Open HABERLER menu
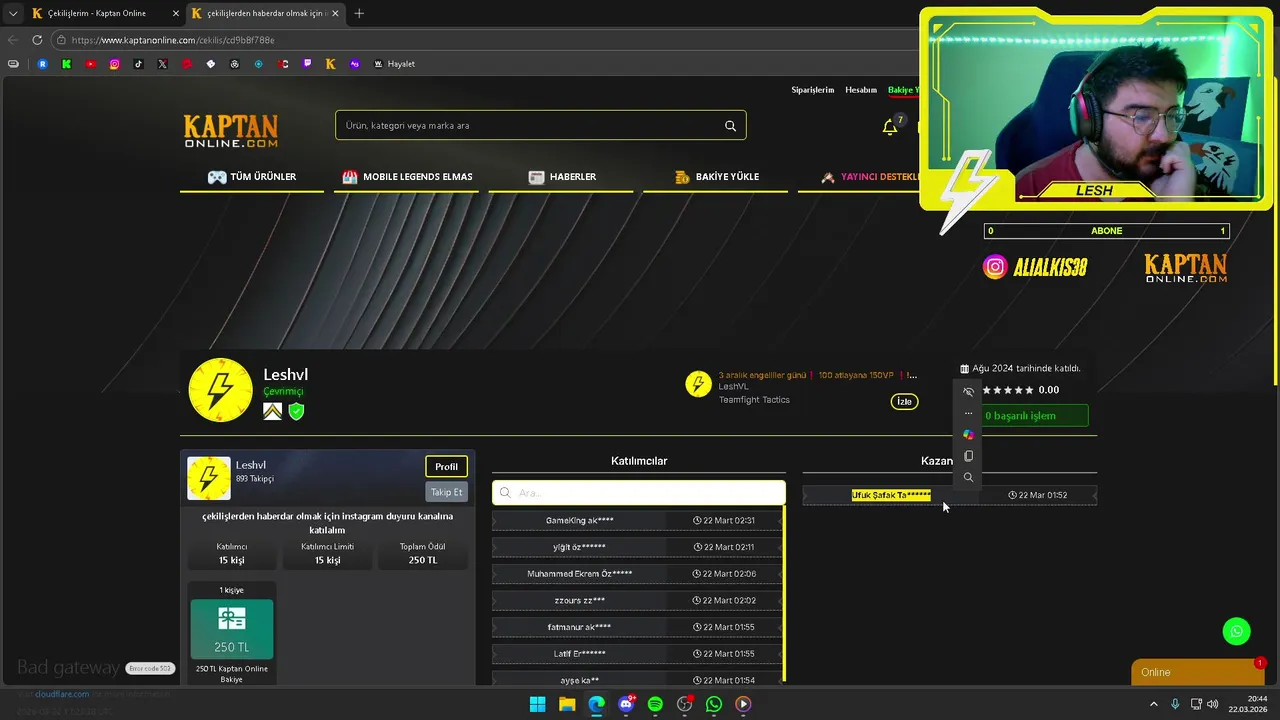The height and width of the screenshot is (720, 1280). [562, 177]
